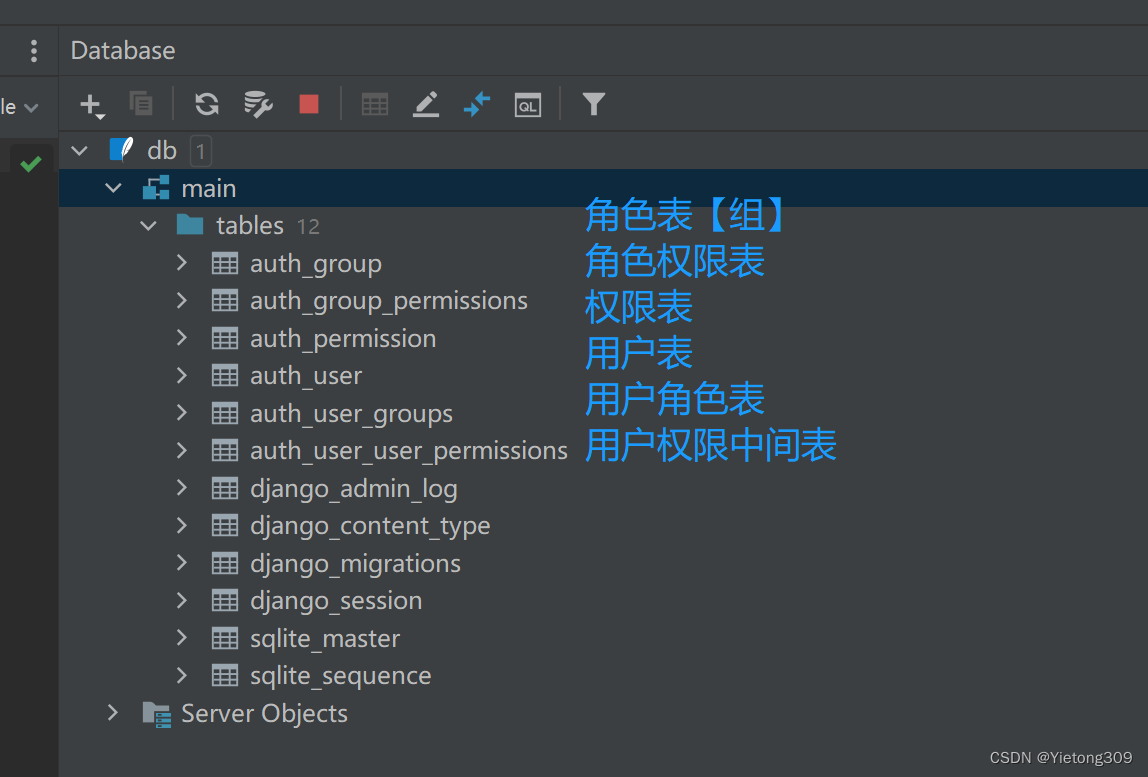Select the django_session table
Screen dimensions: 1148x777
(x=336, y=600)
